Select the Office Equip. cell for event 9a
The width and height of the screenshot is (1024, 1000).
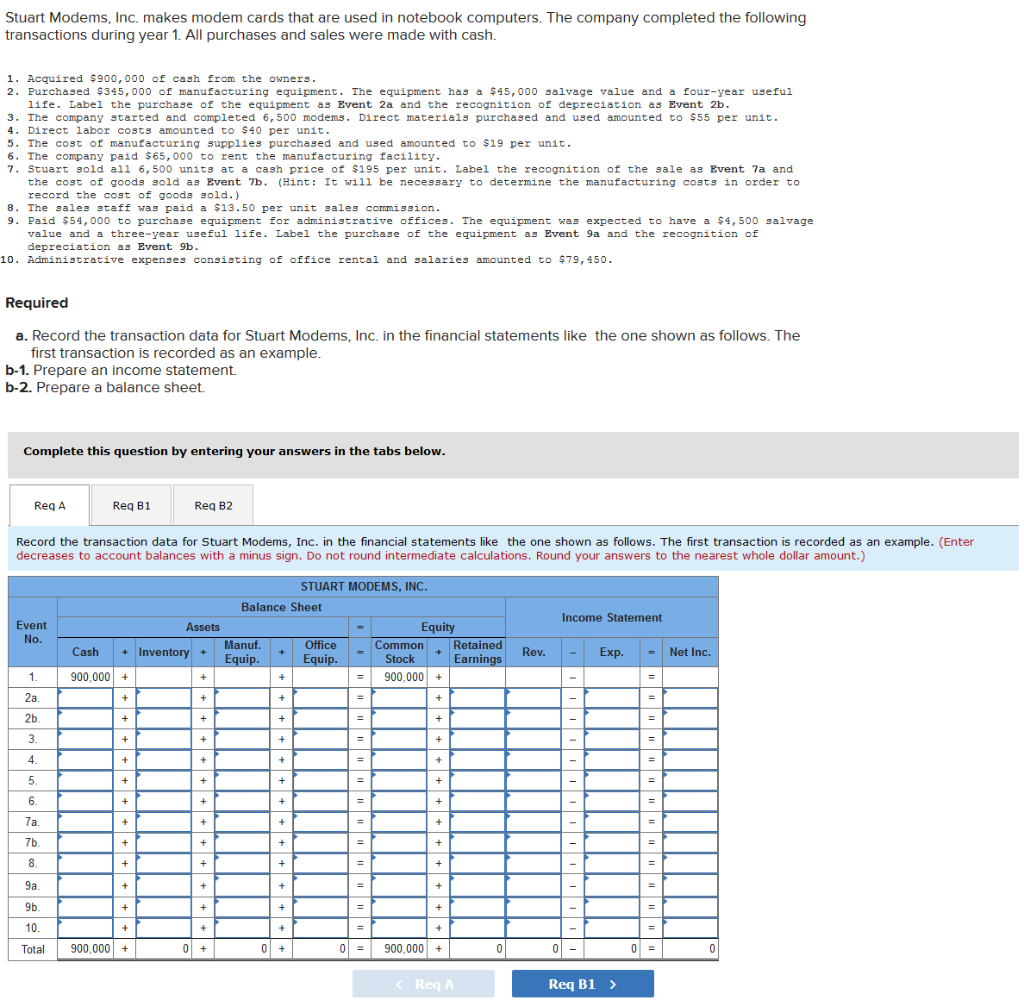(321, 886)
